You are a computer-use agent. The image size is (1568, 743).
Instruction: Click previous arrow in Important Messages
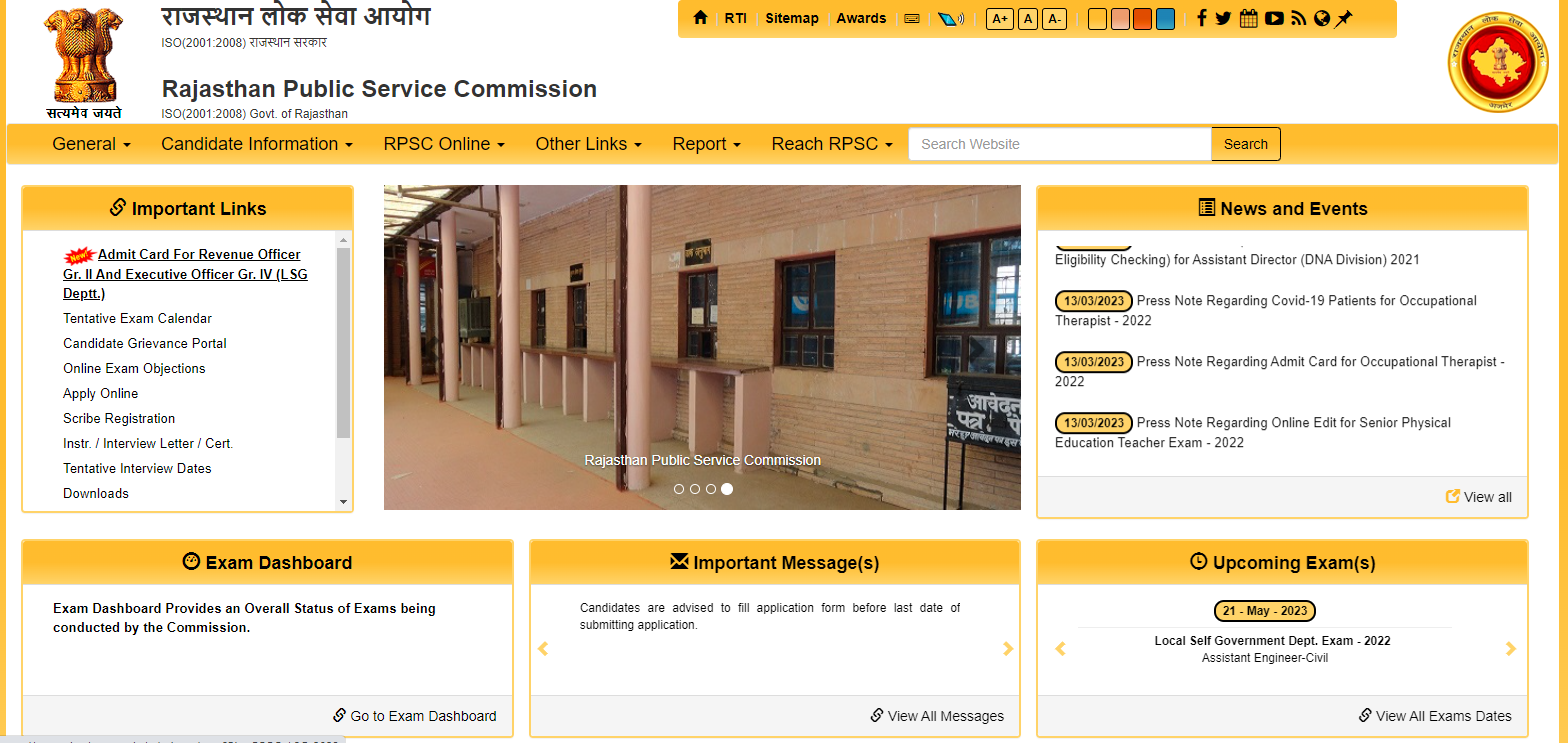(x=543, y=649)
